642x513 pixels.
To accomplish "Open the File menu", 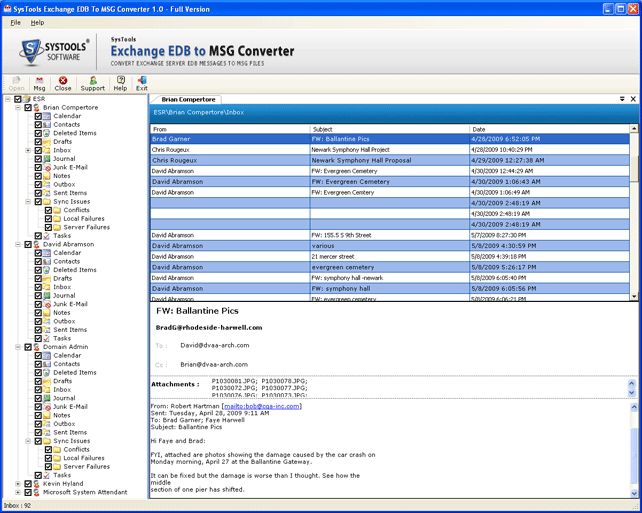I will [x=16, y=23].
